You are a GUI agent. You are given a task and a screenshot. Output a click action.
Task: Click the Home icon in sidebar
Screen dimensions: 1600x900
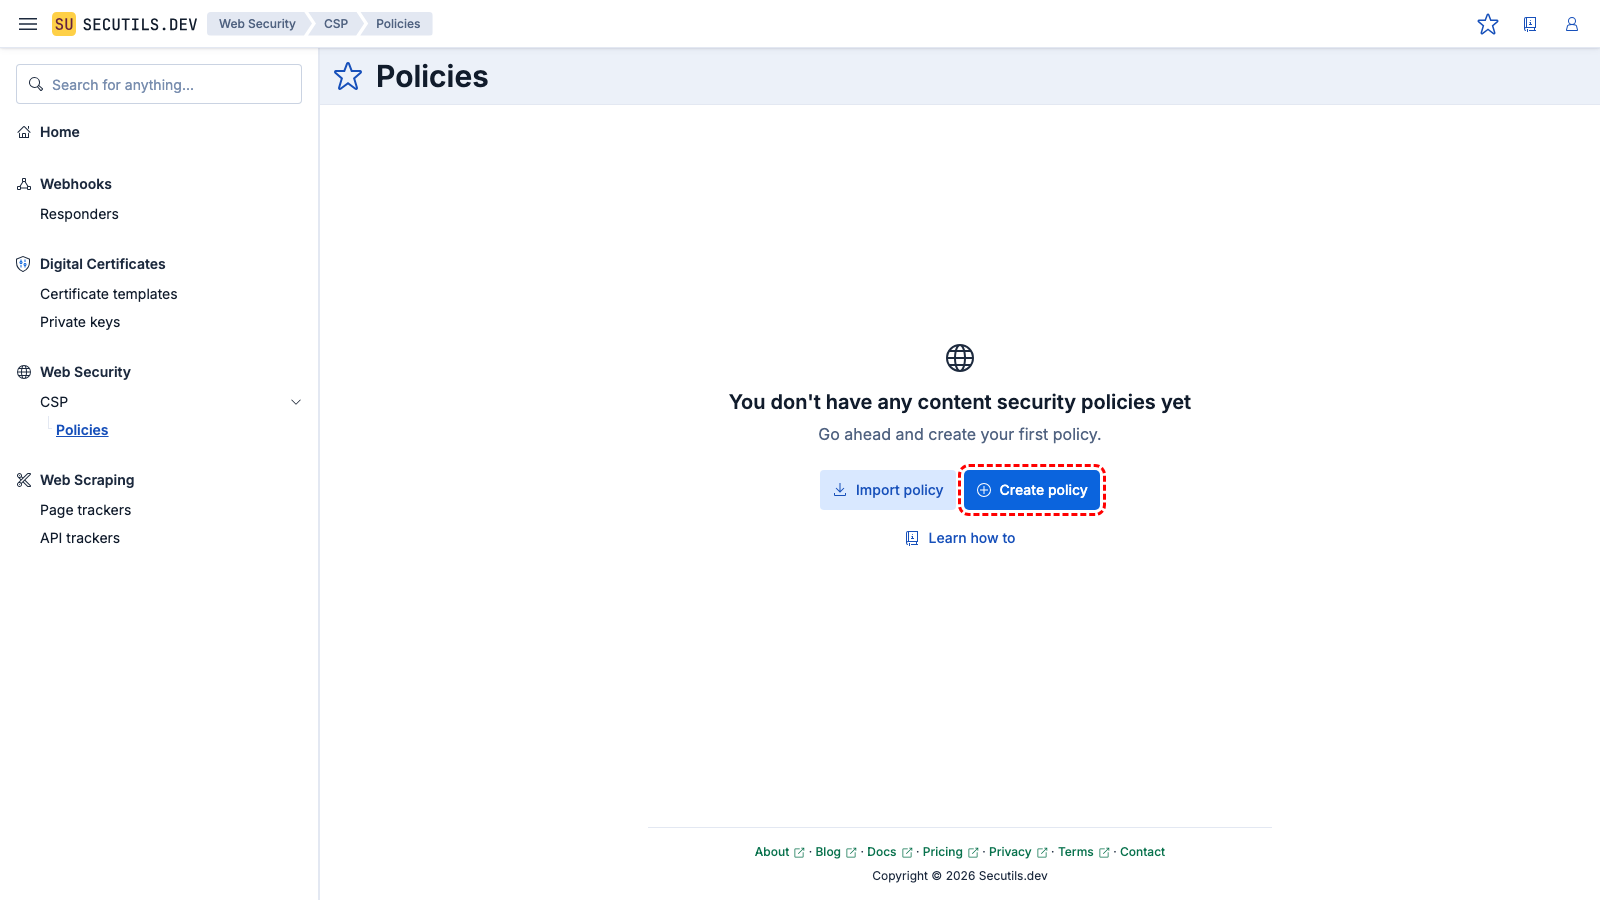(24, 132)
